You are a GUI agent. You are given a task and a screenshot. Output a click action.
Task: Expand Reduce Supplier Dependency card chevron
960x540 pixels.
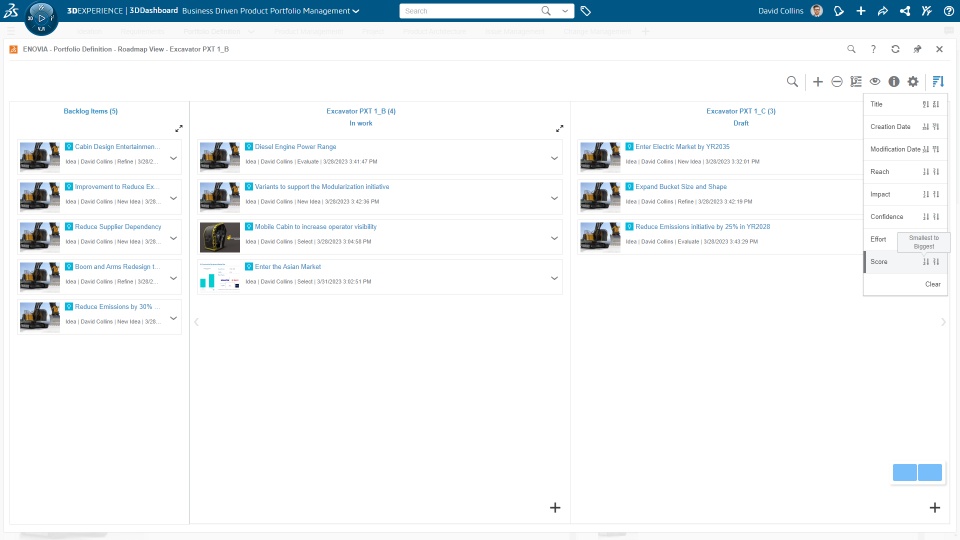[x=173, y=238]
